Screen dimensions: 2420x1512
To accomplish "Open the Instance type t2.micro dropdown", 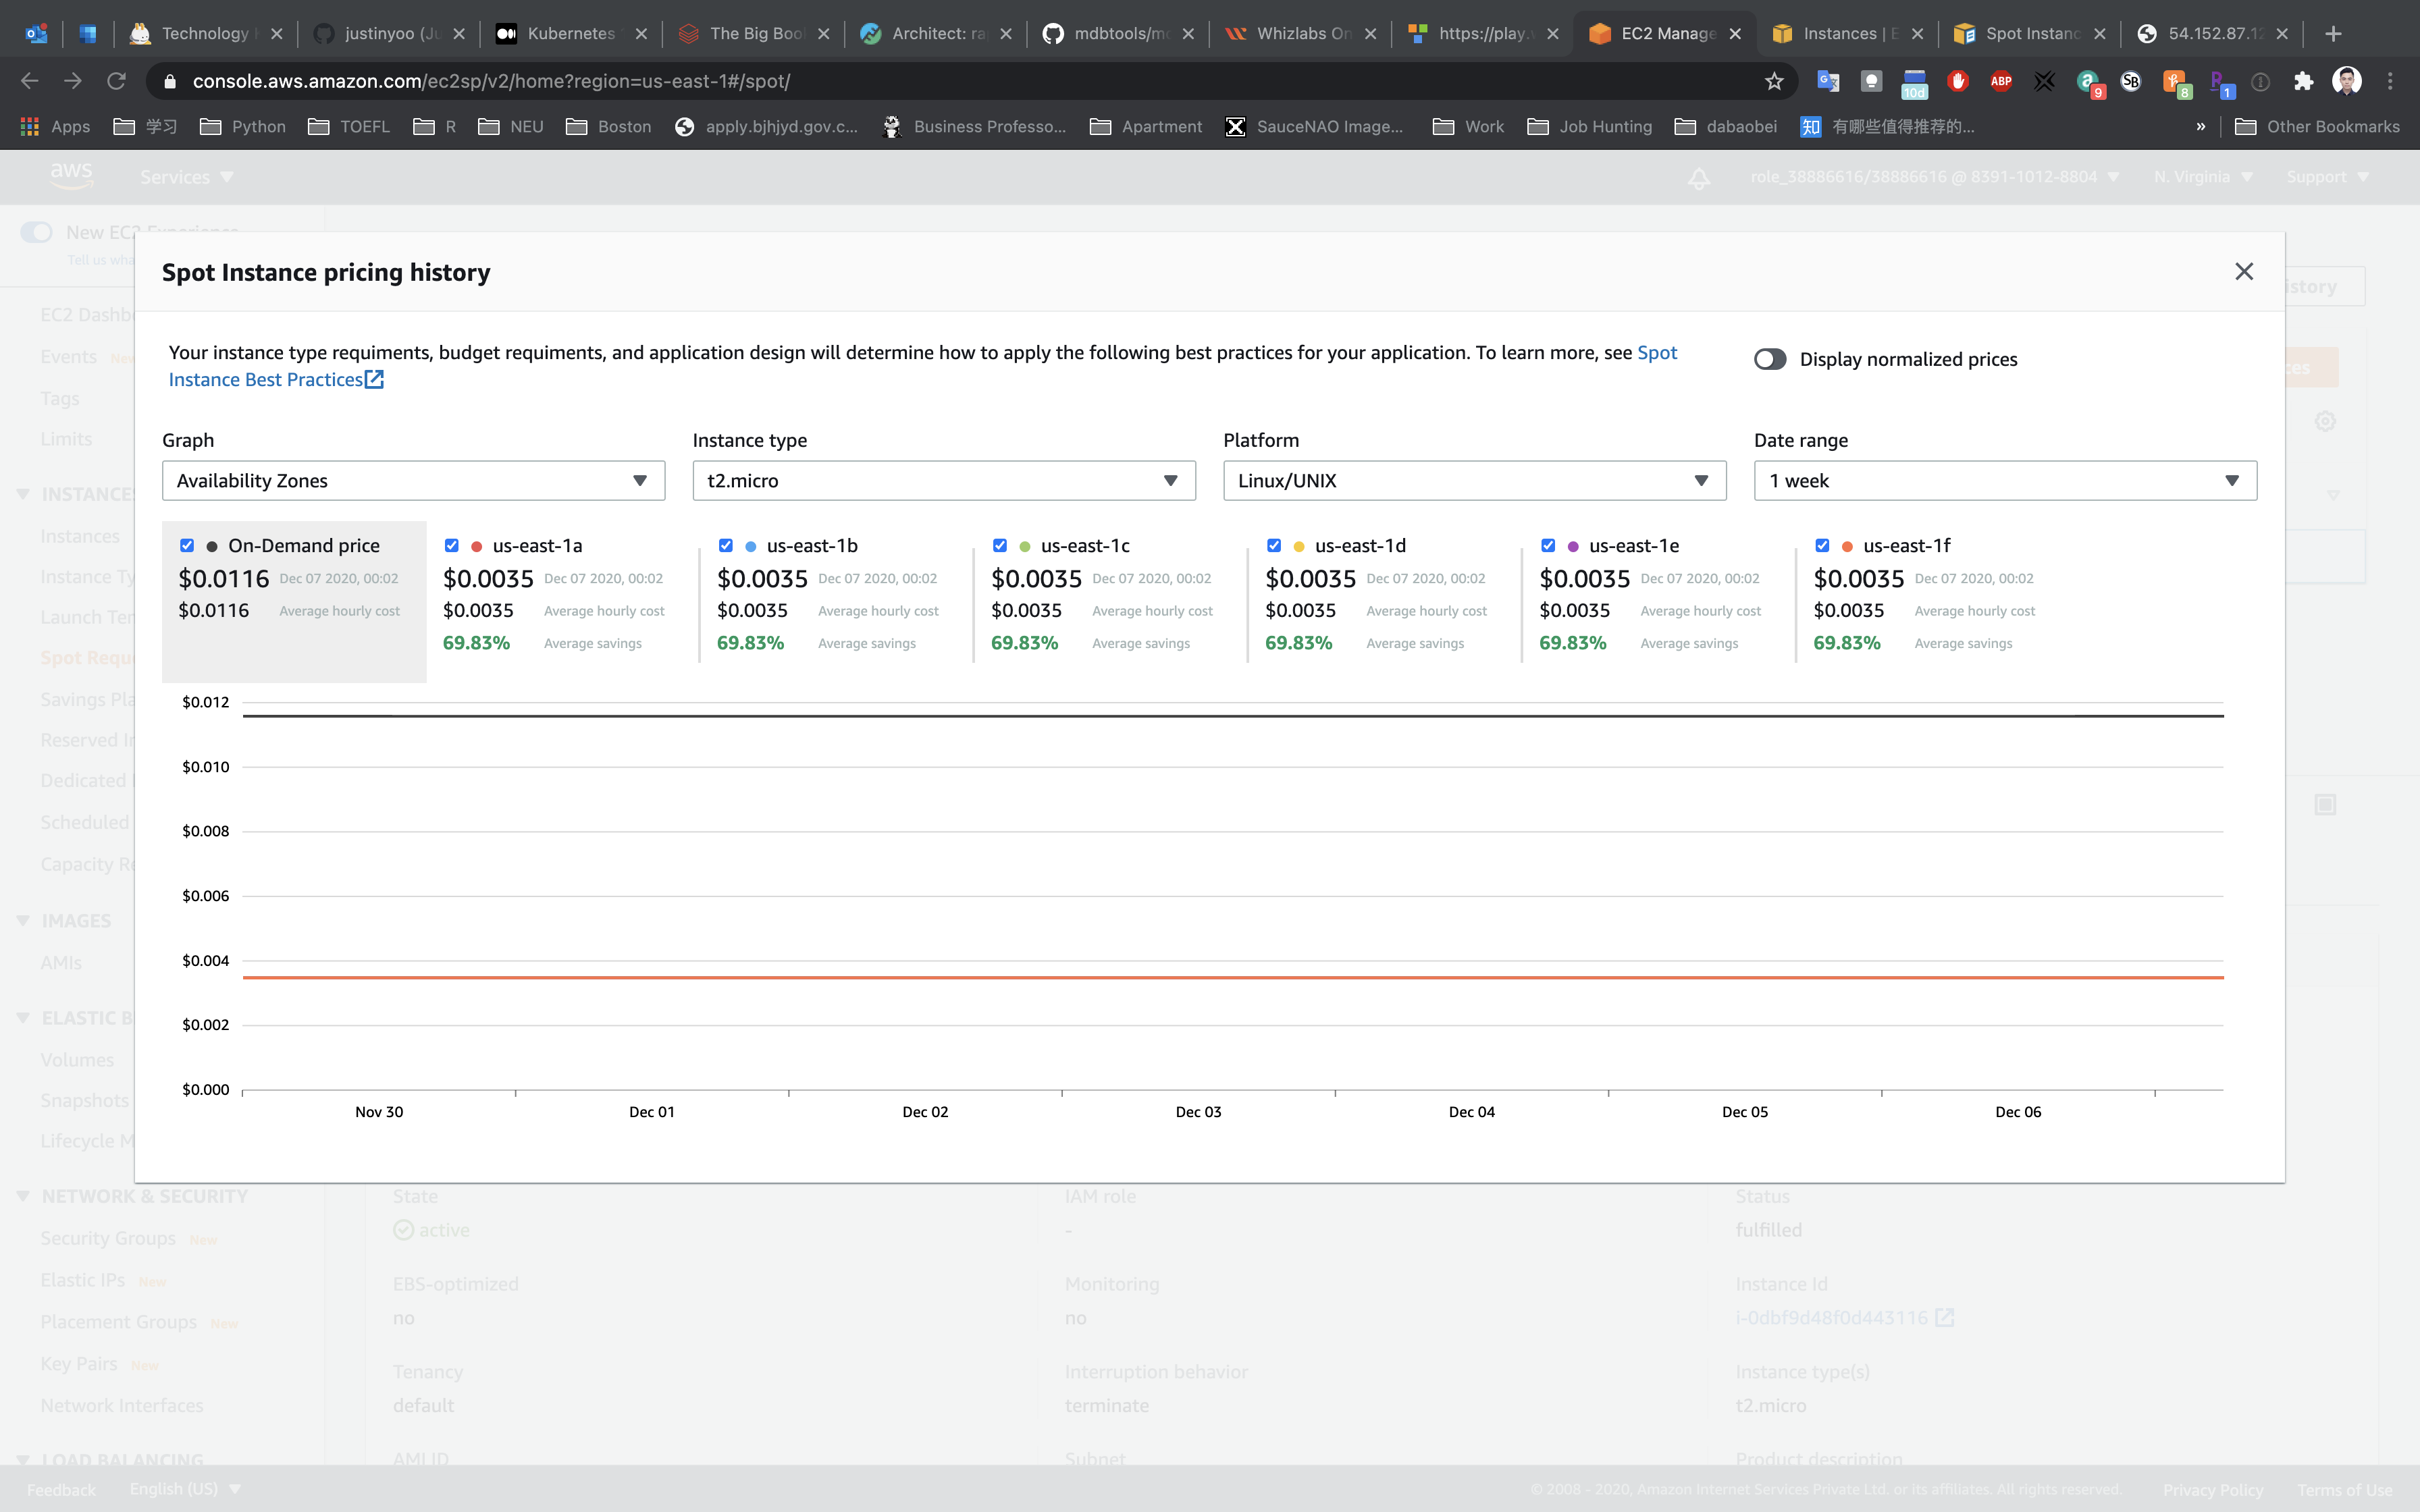I will point(943,481).
